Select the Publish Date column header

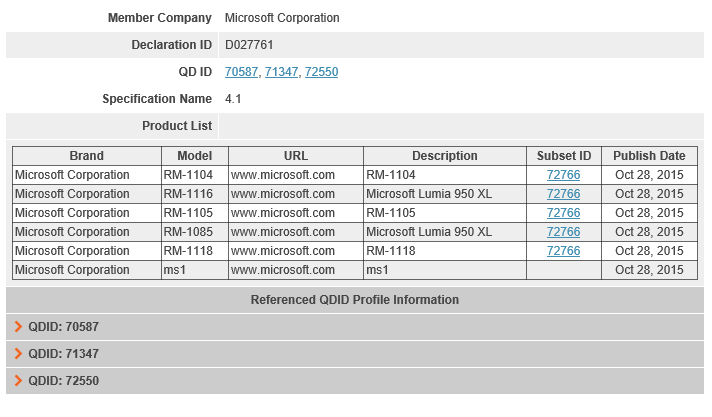pyautogui.click(x=649, y=156)
